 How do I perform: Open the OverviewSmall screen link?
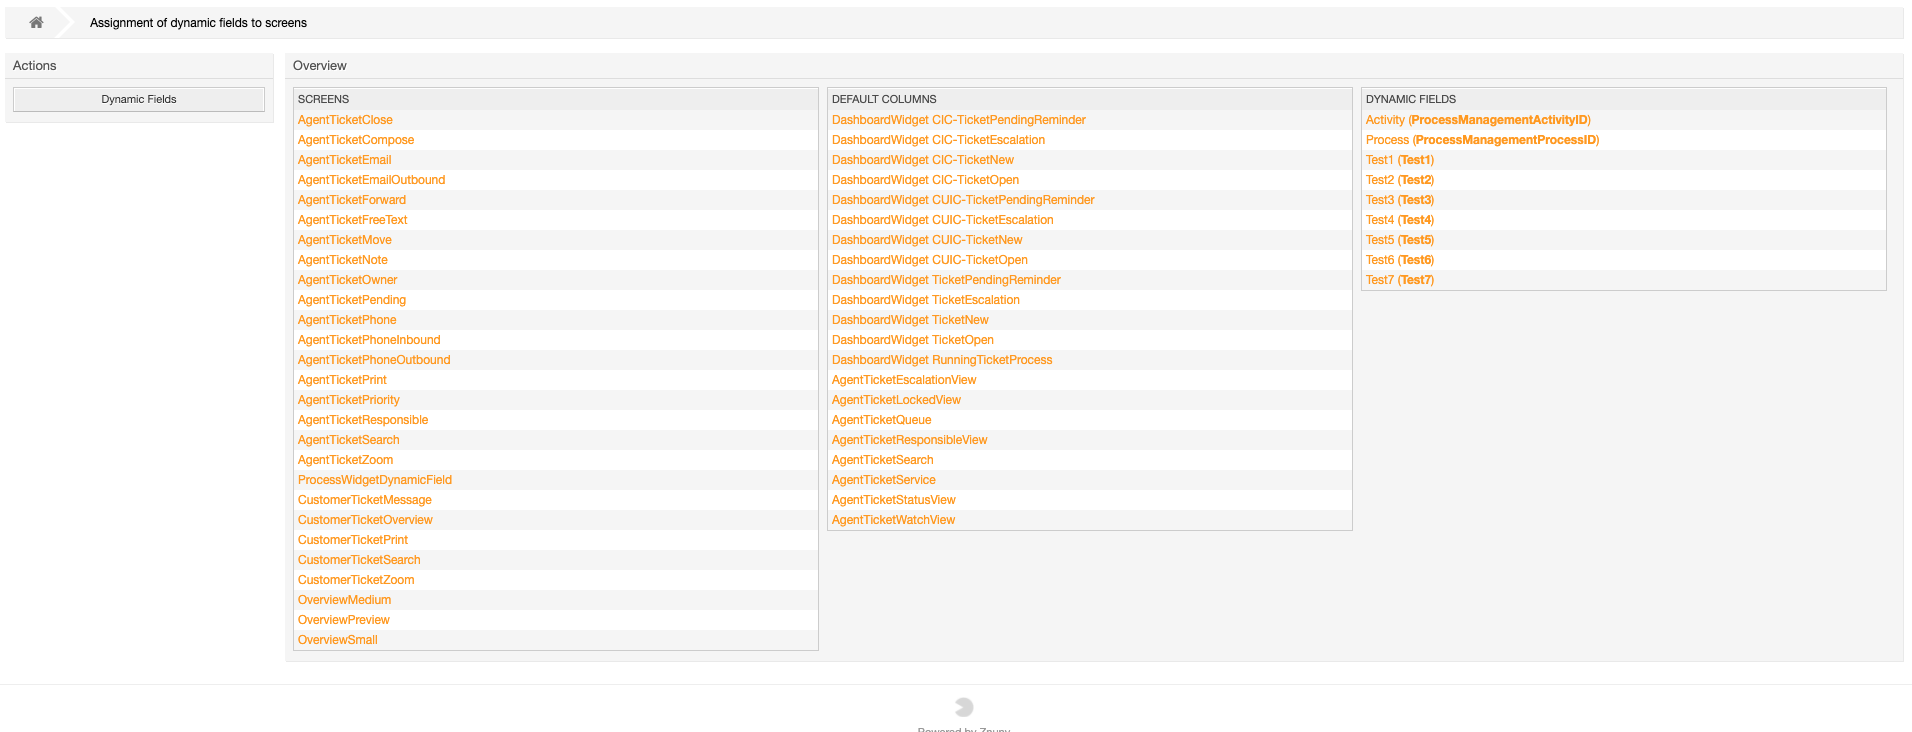338,640
